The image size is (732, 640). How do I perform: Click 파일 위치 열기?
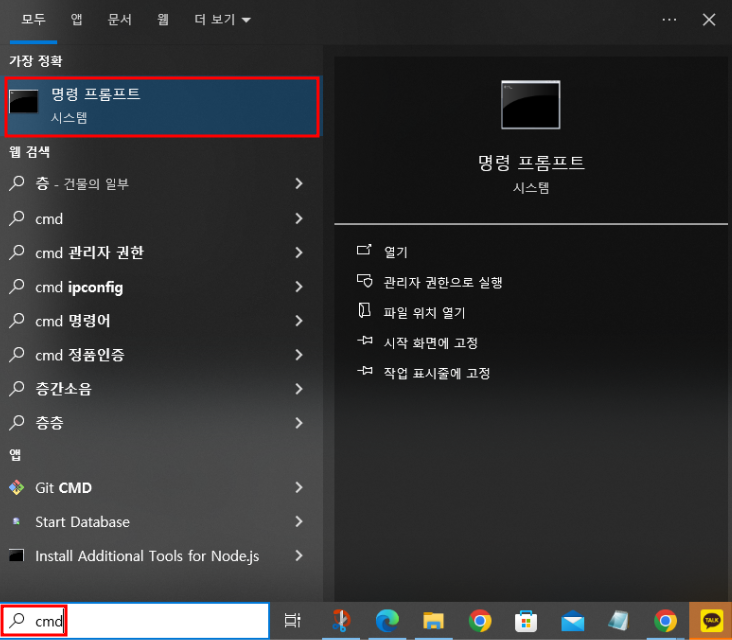pyautogui.click(x=424, y=313)
